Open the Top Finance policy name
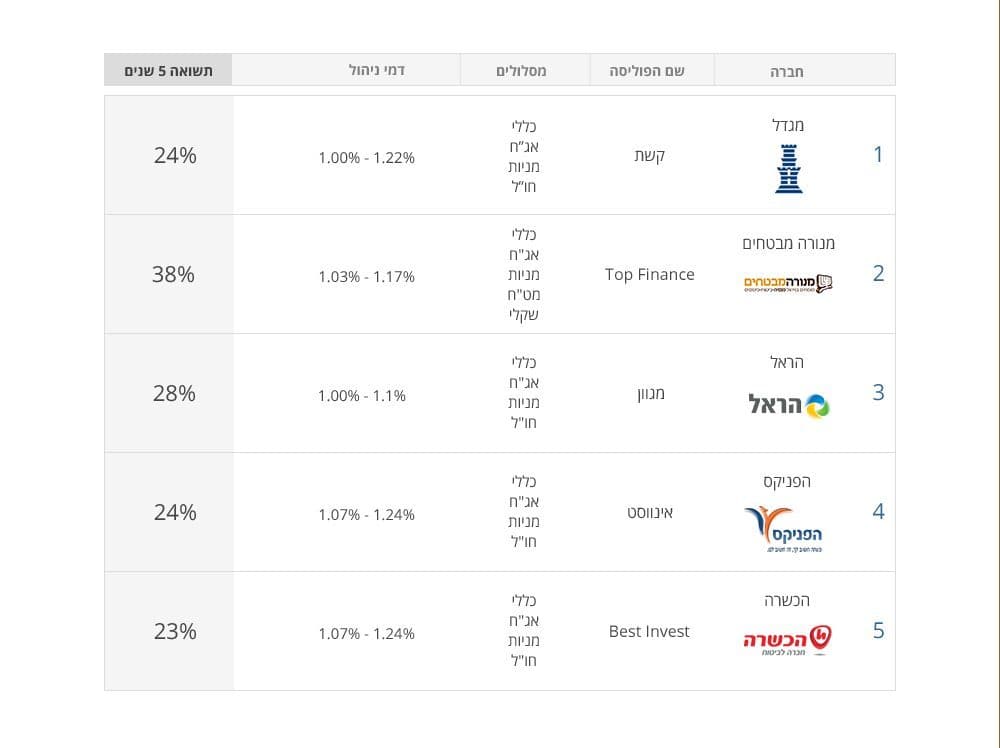1000x748 pixels. (x=649, y=274)
